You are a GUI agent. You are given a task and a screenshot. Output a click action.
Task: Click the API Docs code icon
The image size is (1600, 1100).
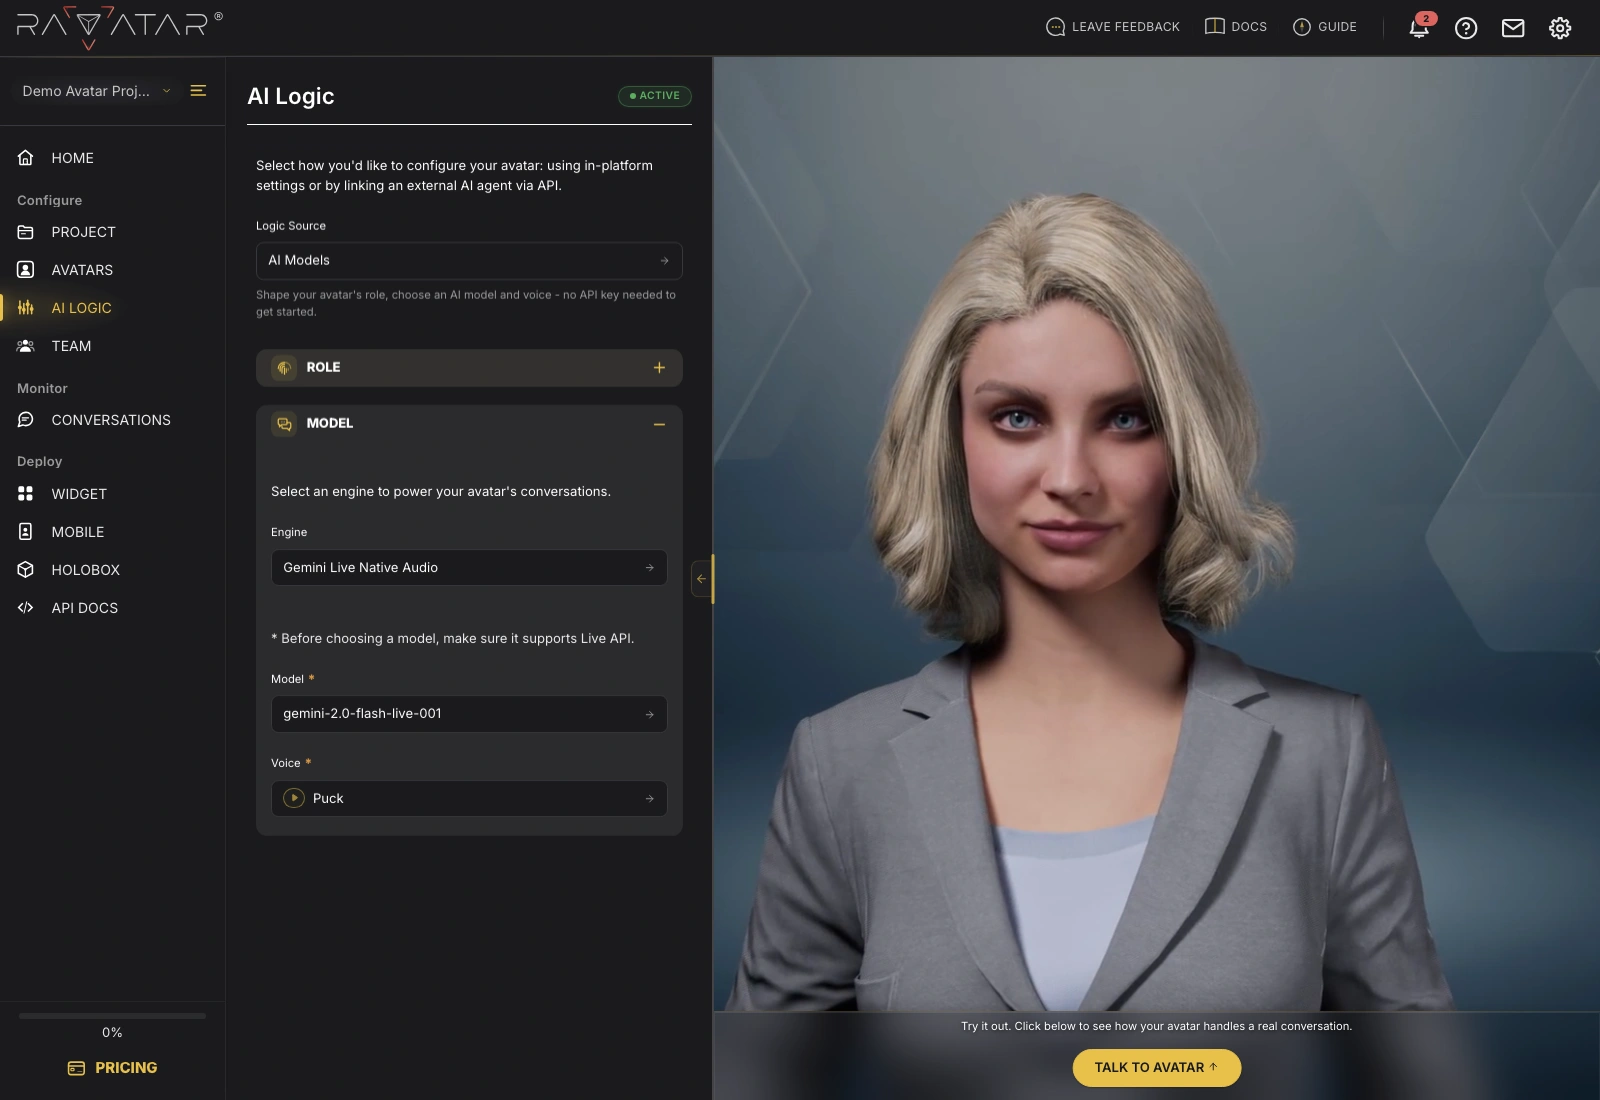point(26,608)
